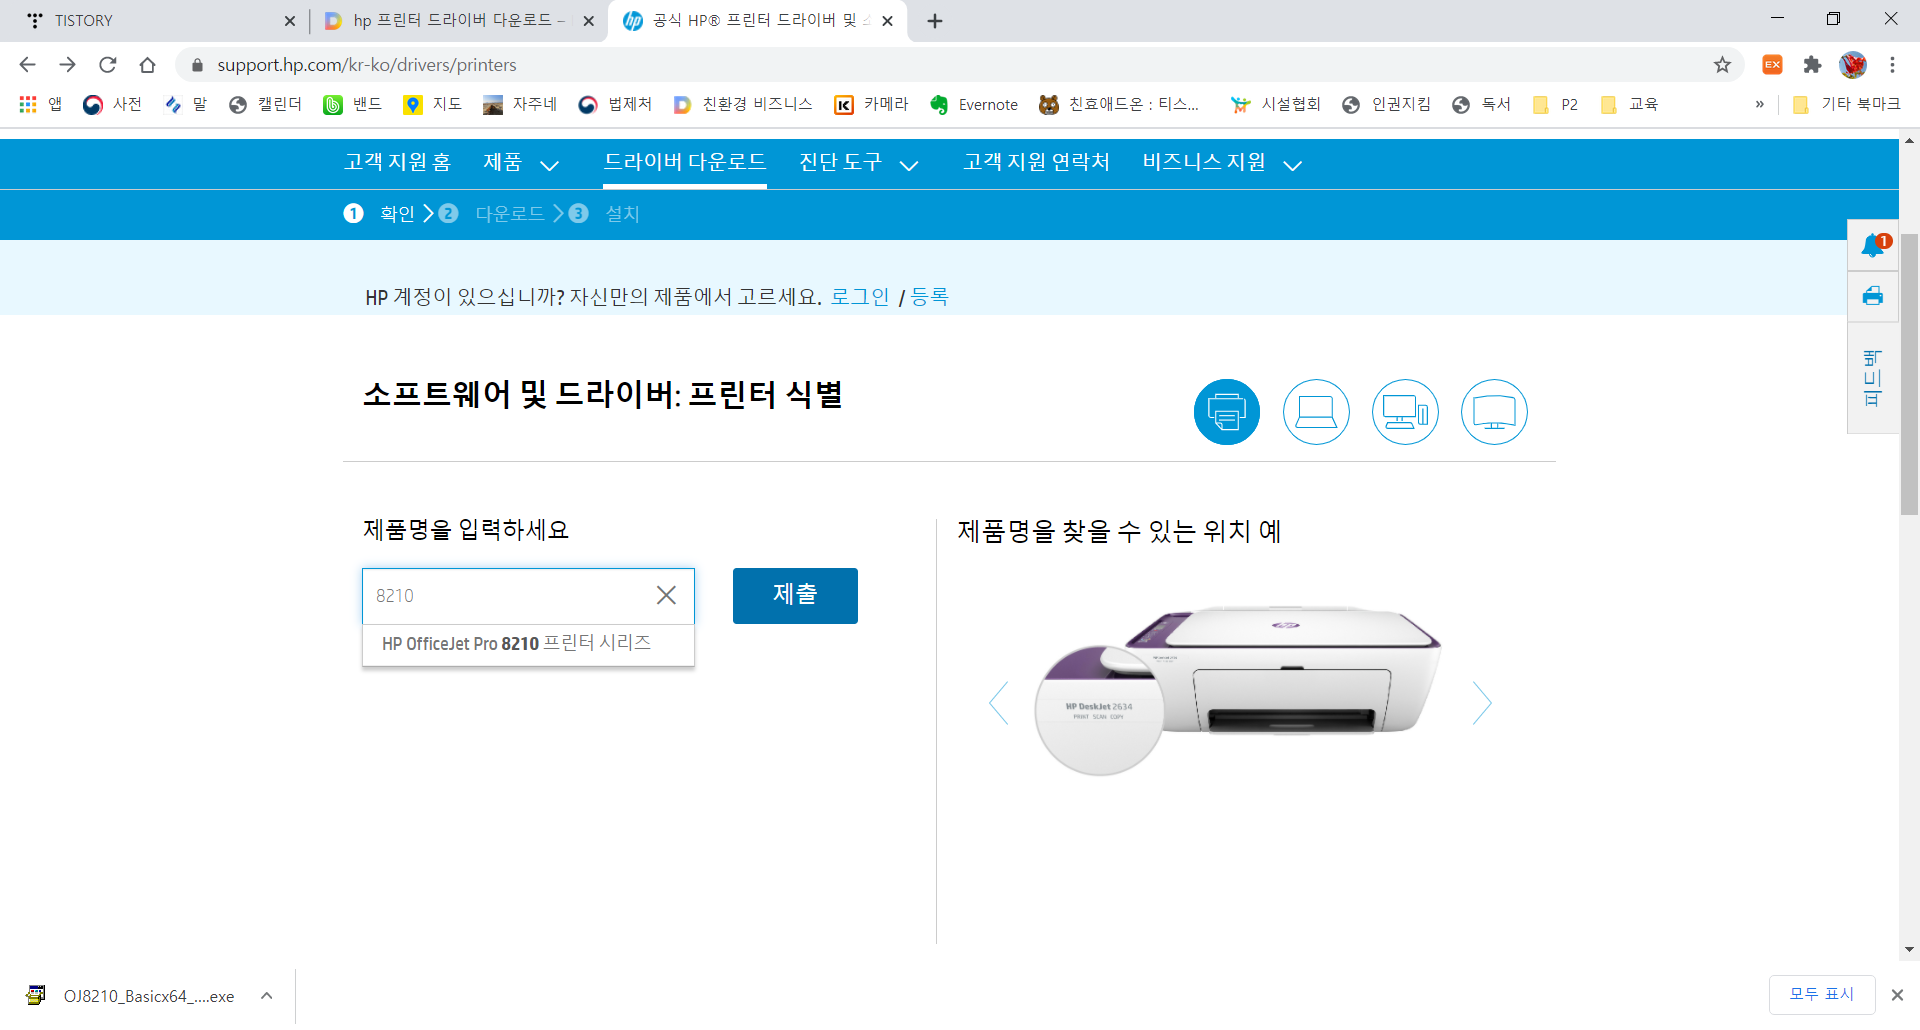Switch to the hp 프린터 드라이버 다운로드 tab
Image resolution: width=1920 pixels, height=1030 pixels.
click(458, 21)
